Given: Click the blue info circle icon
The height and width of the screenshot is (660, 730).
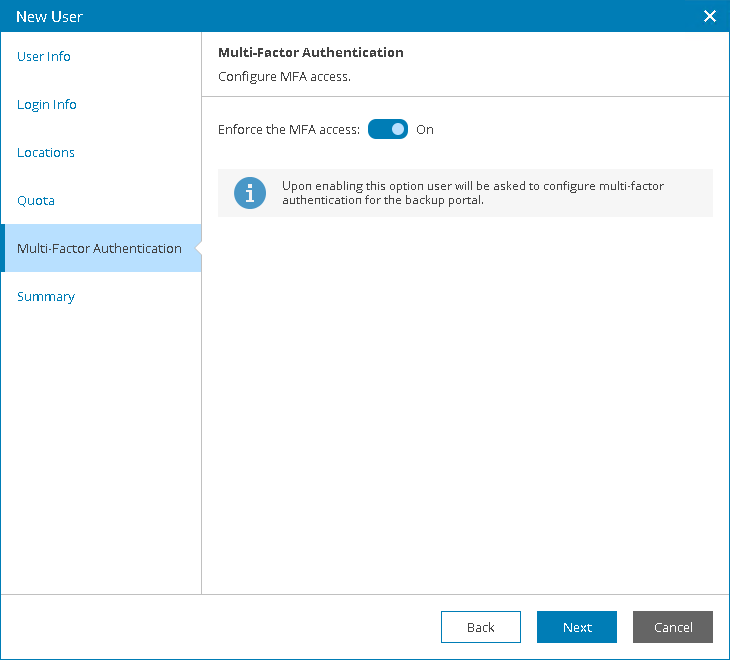Looking at the screenshot, I should coord(250,193).
